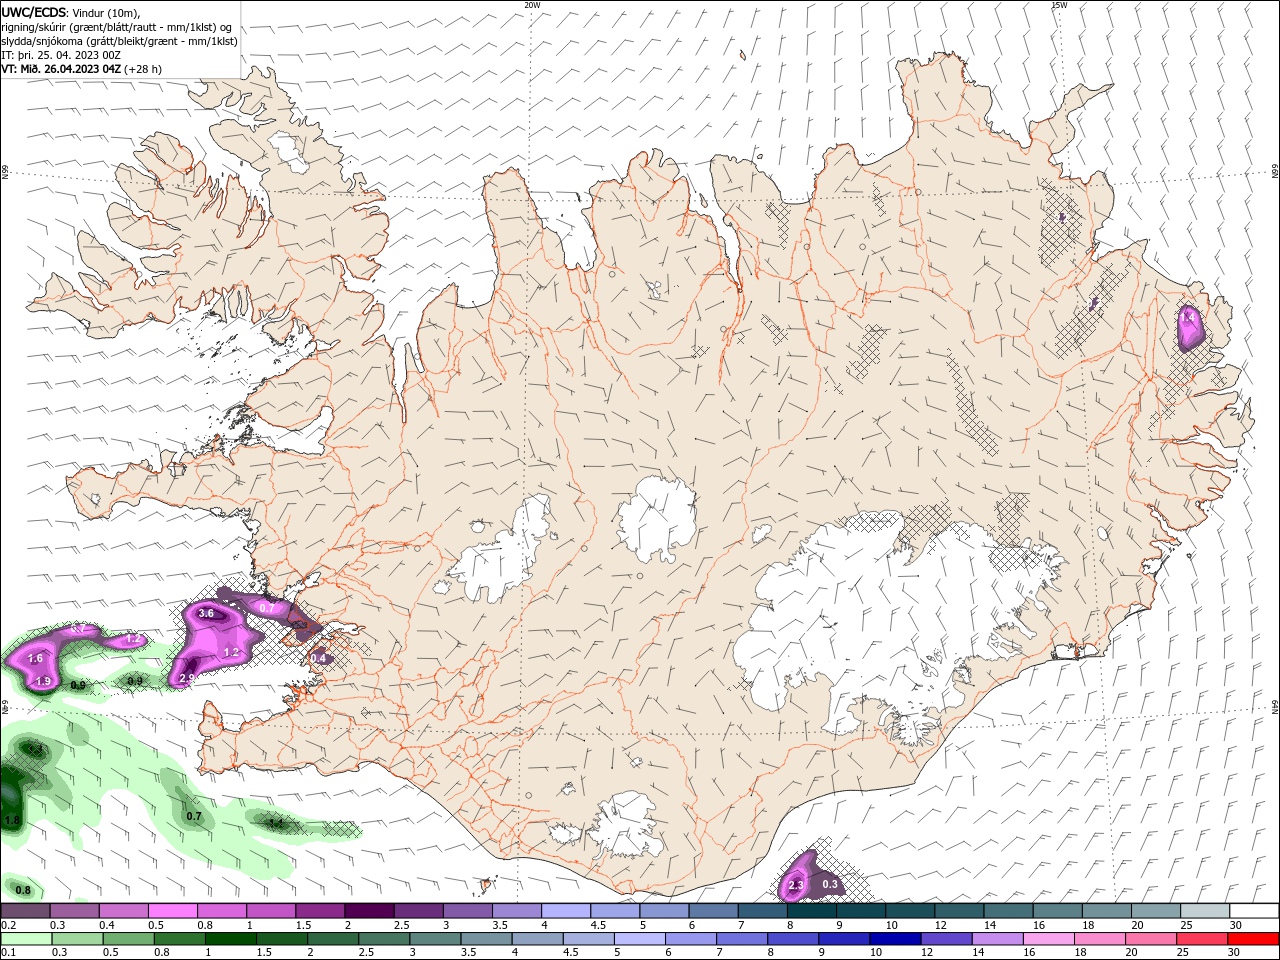This screenshot has width=1280, height=960.
Task: Click the 0.8 rain value in the bottom-left map corner
Action: coord(23,890)
